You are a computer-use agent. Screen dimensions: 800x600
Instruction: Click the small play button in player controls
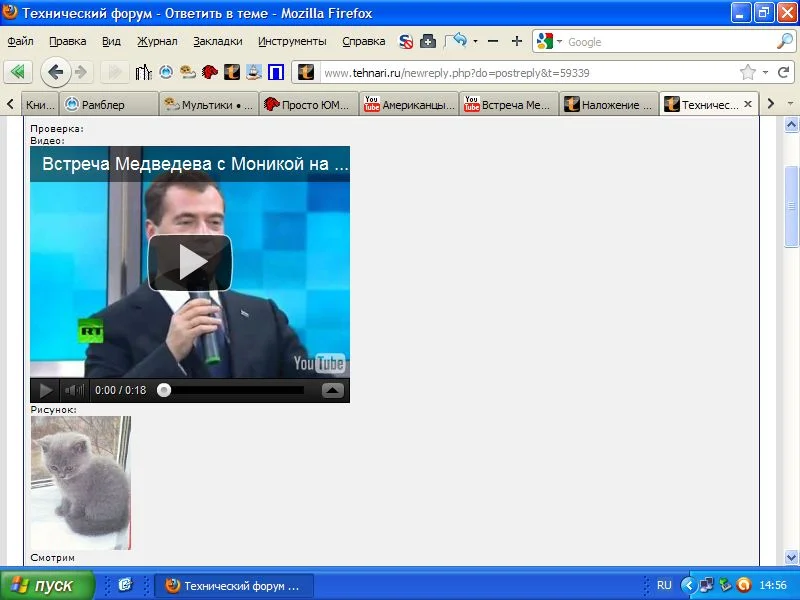click(45, 390)
